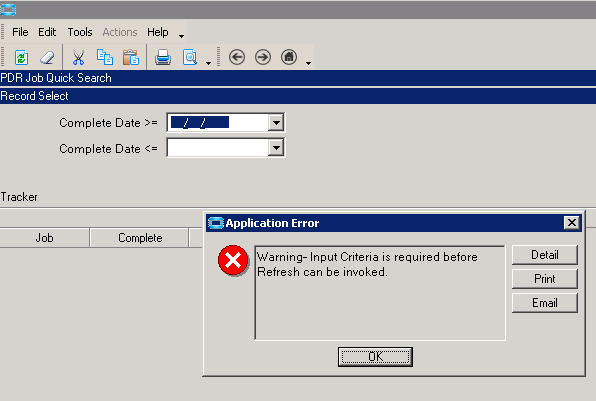Click the Complete Date <= input field
Screen dimensions: 596x401
point(218,148)
